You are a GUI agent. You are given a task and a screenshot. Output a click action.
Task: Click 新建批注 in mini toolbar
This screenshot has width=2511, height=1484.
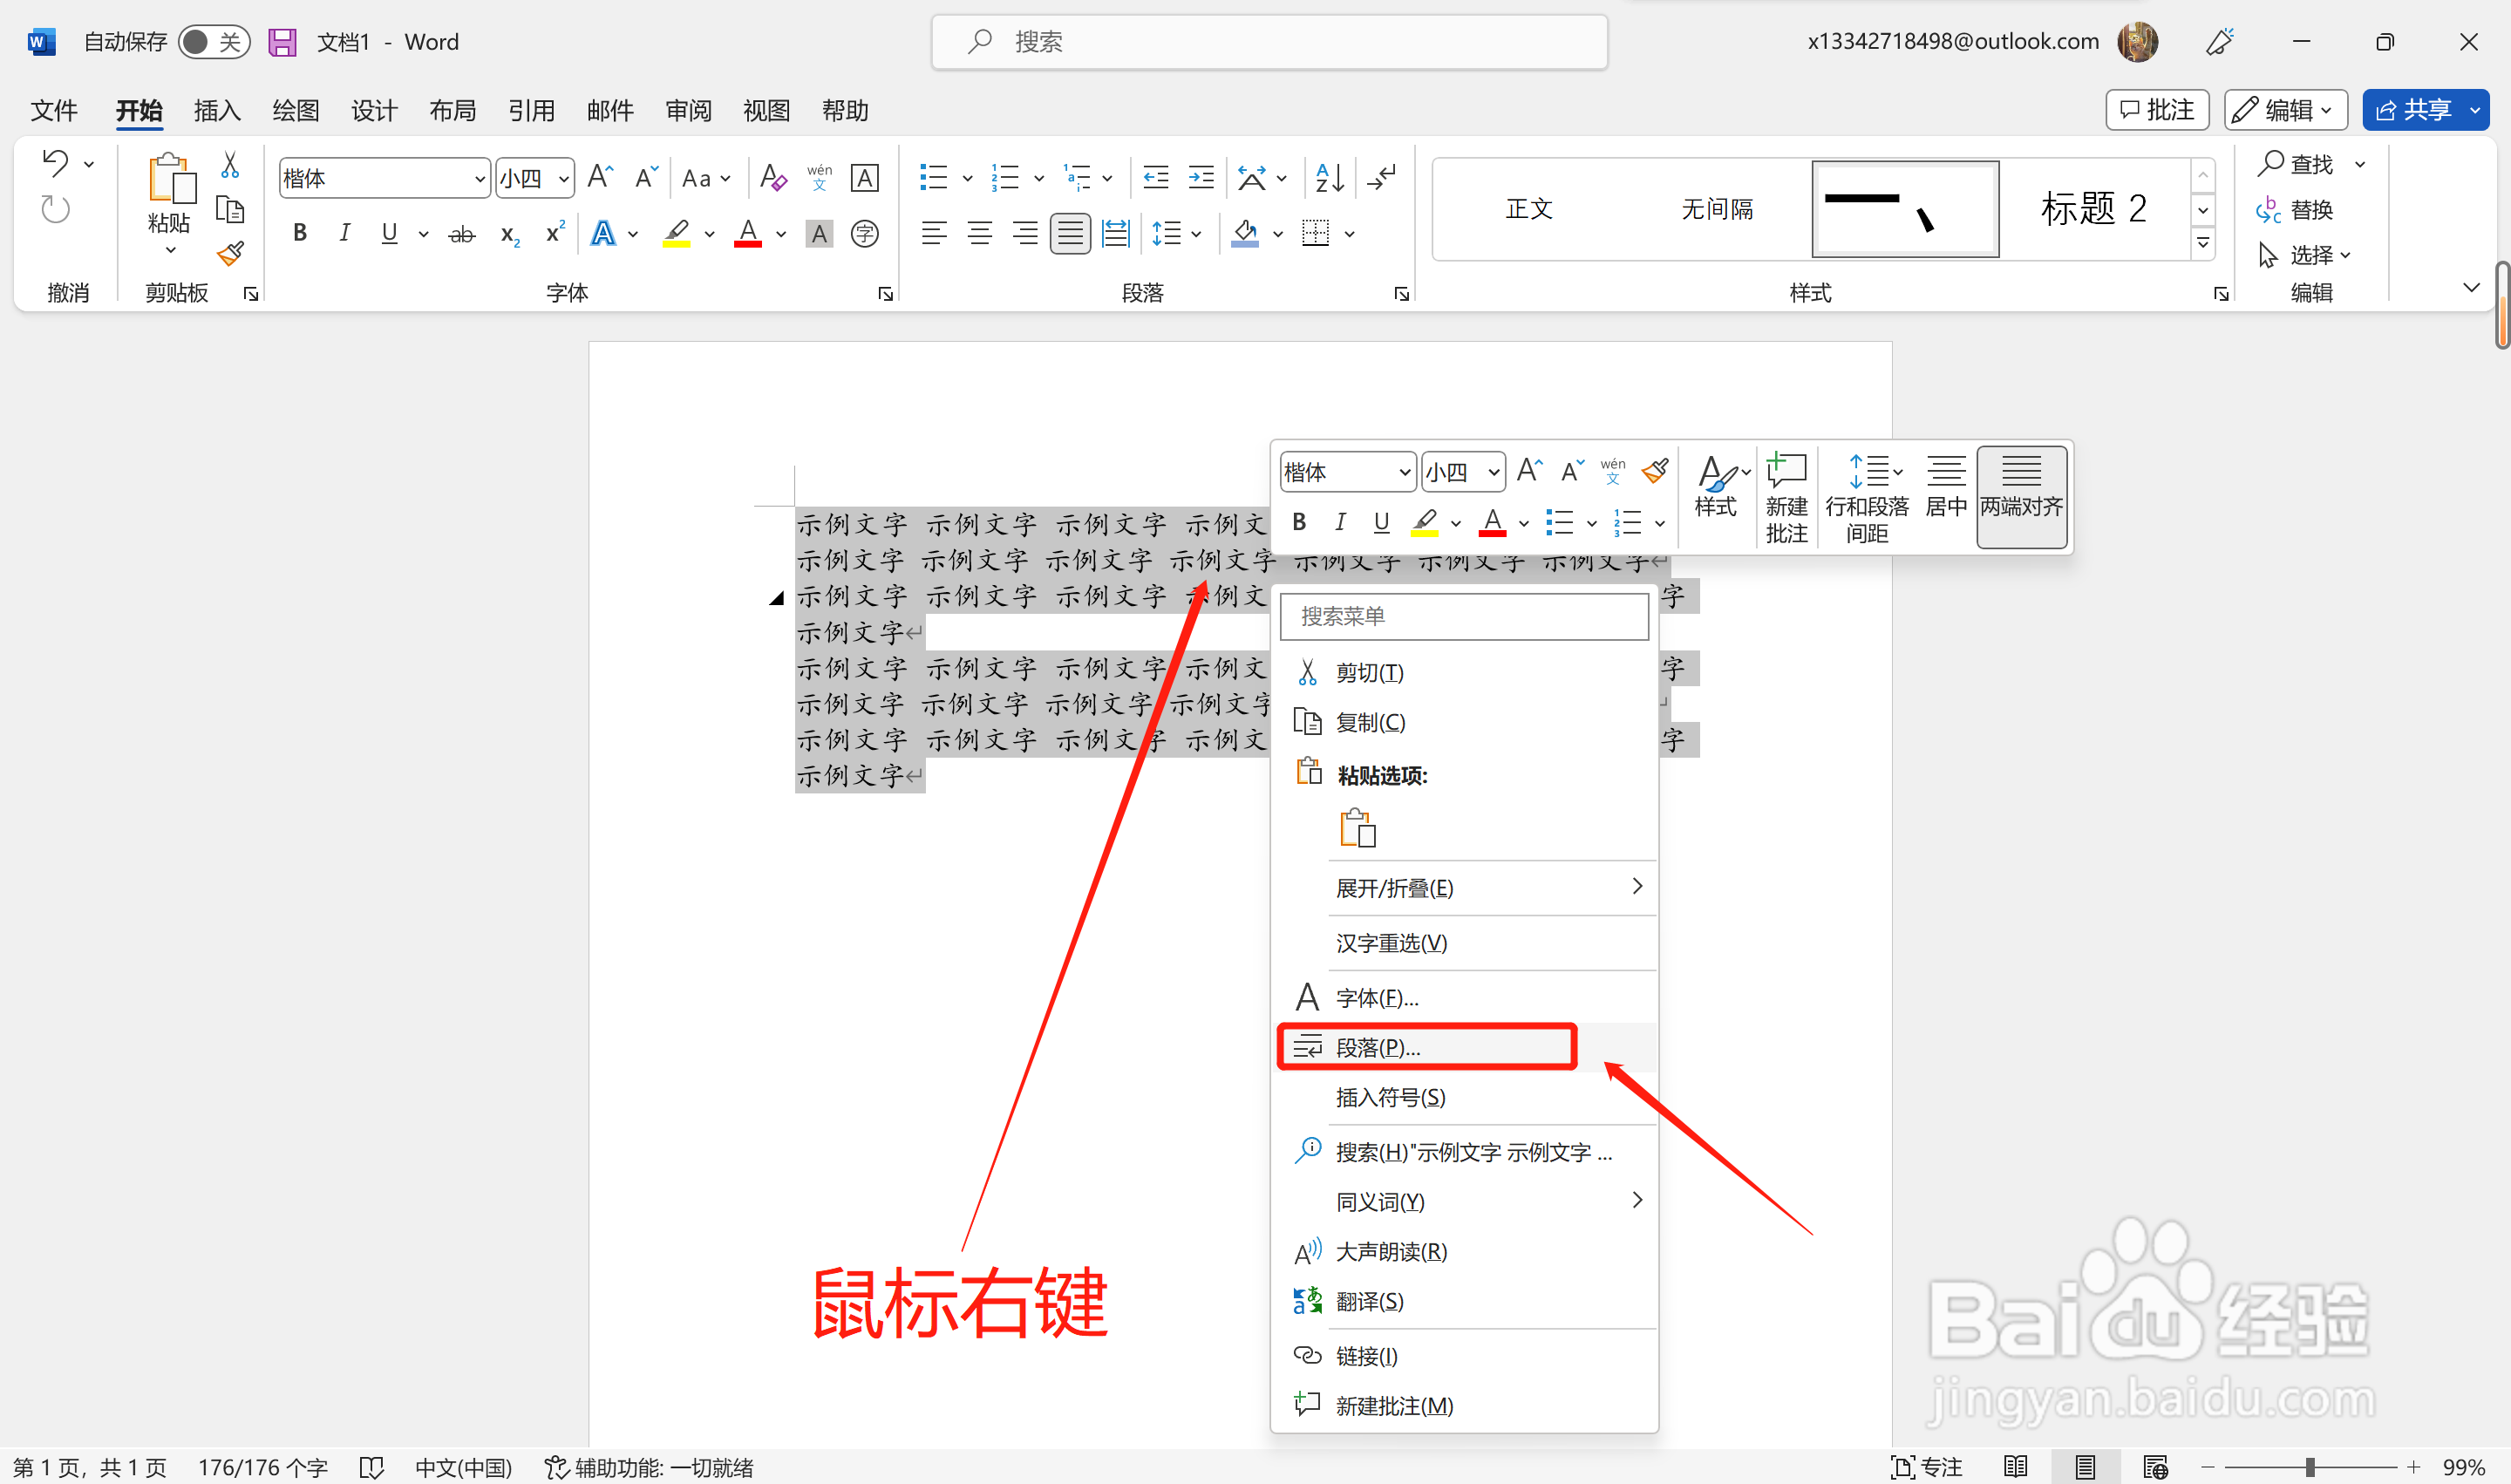[x=1786, y=496]
